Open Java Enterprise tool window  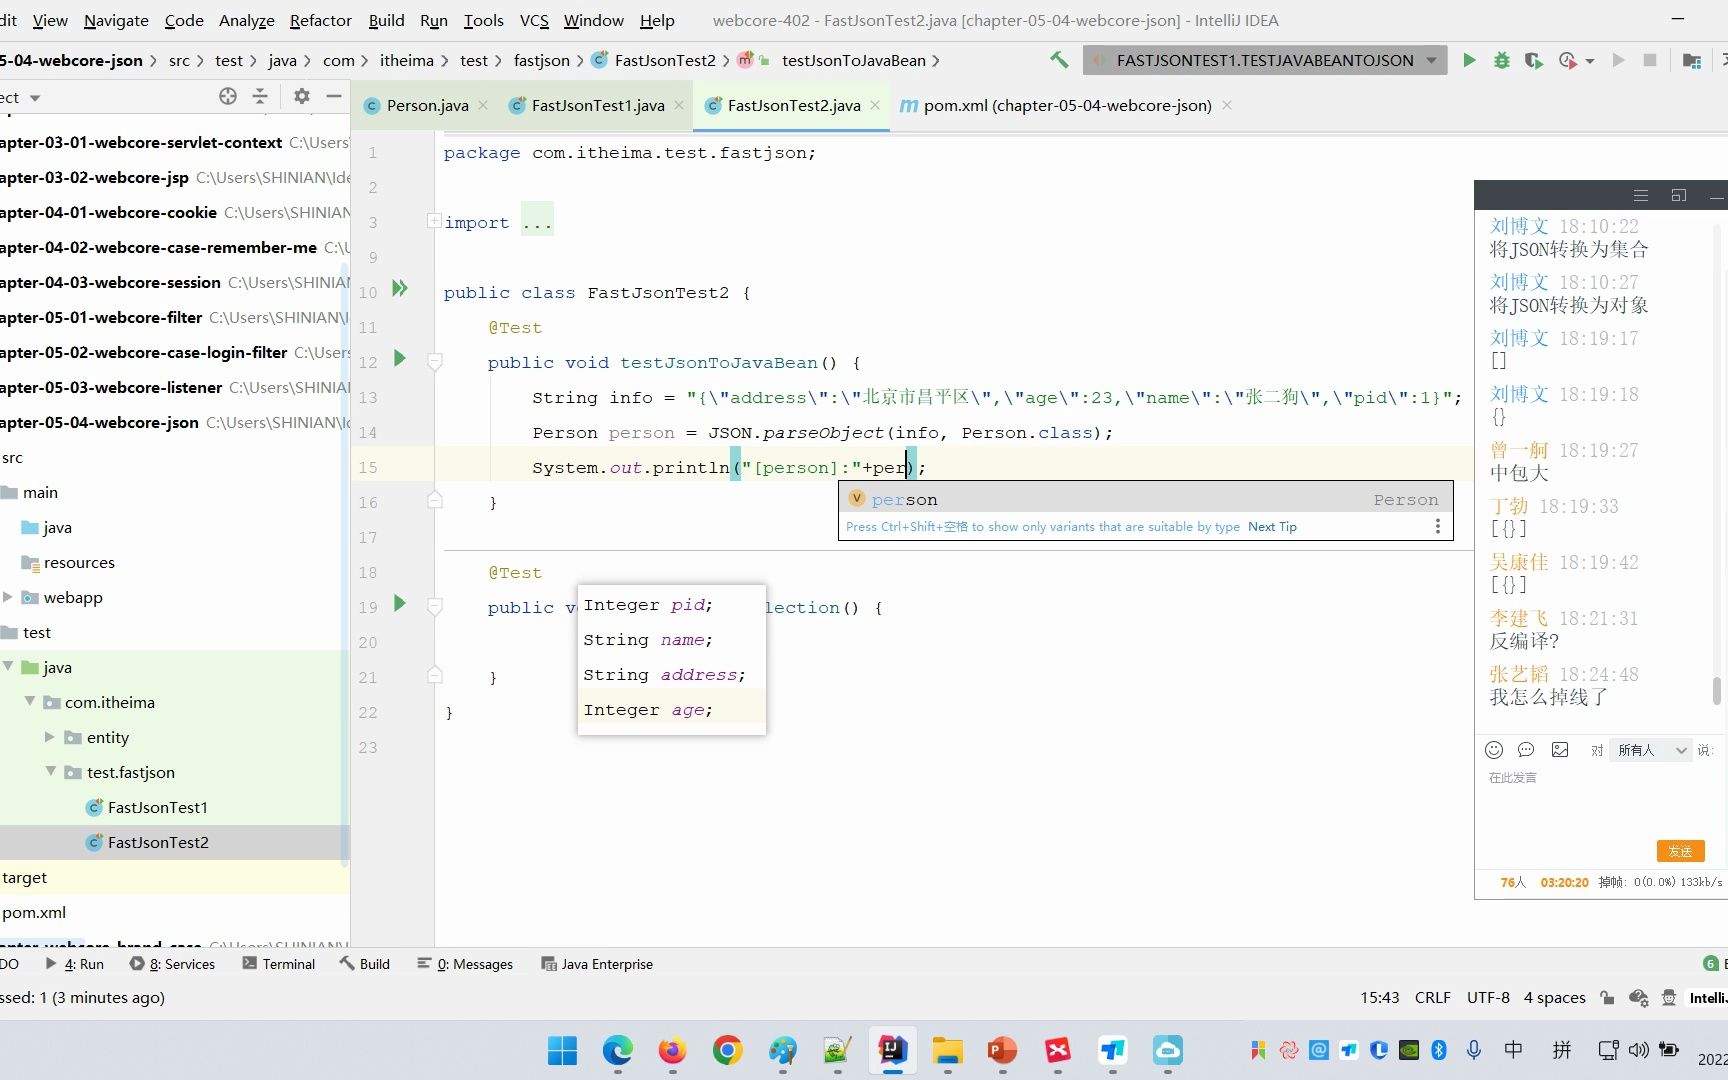click(597, 964)
